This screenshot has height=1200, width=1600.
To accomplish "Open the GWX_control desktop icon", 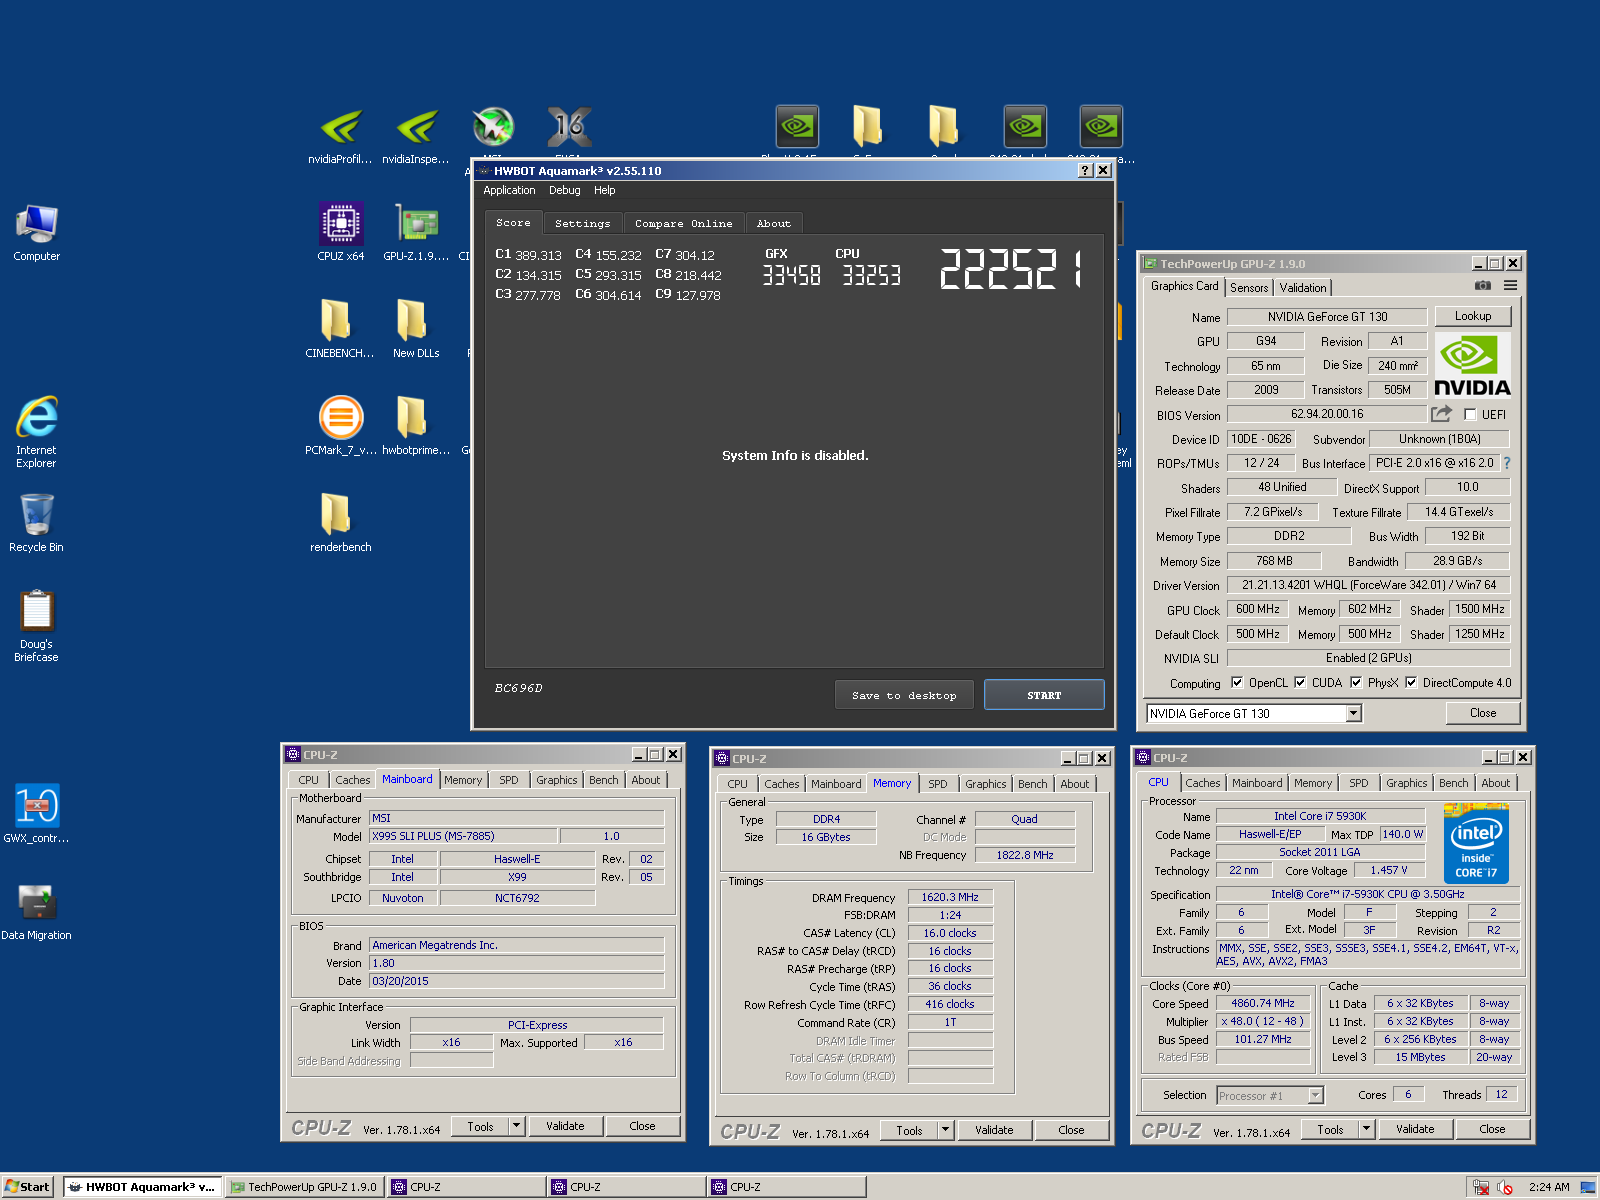I will click(x=37, y=814).
